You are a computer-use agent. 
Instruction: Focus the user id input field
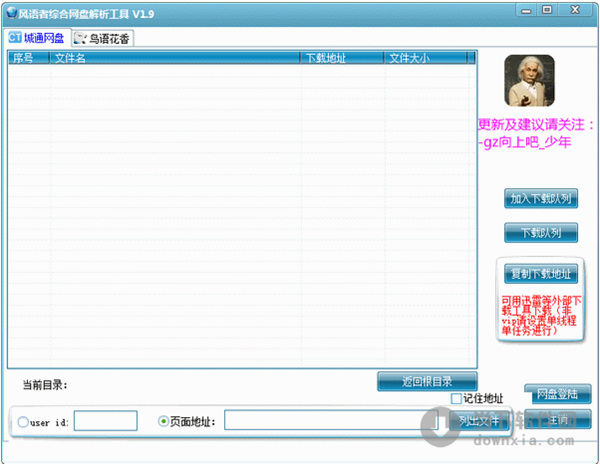[x=106, y=421]
